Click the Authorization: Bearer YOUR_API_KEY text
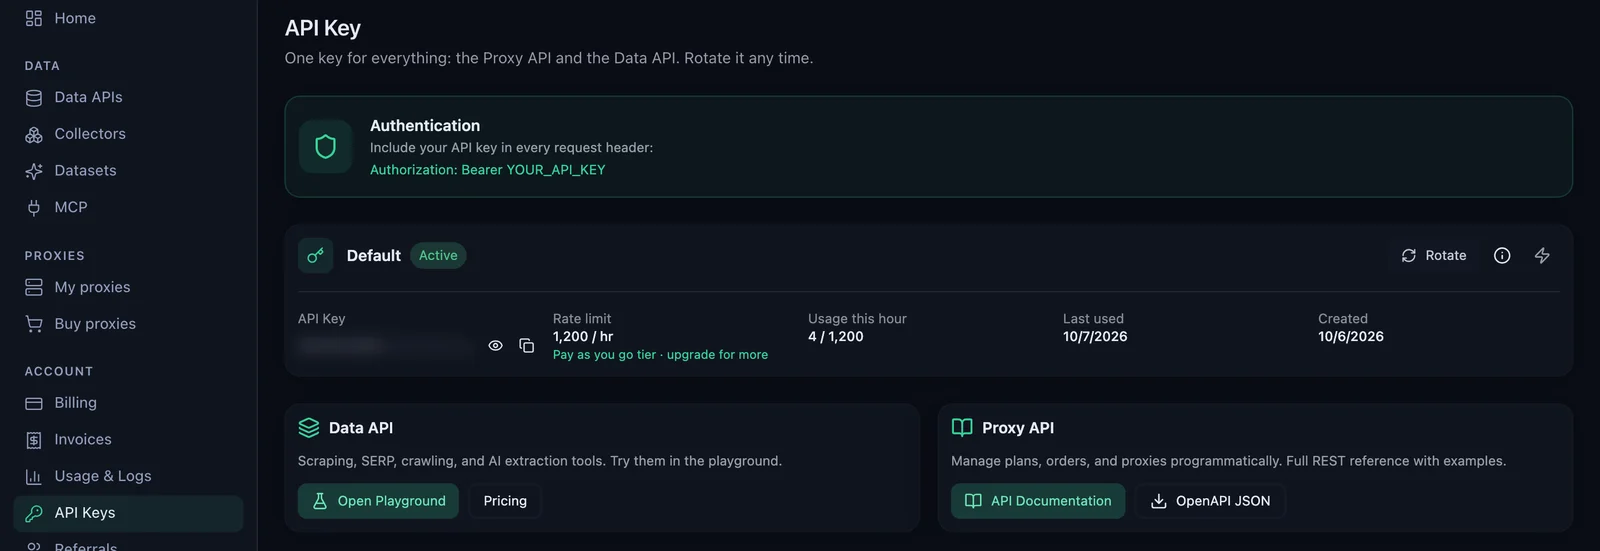Image resolution: width=1600 pixels, height=551 pixels. pos(487,170)
